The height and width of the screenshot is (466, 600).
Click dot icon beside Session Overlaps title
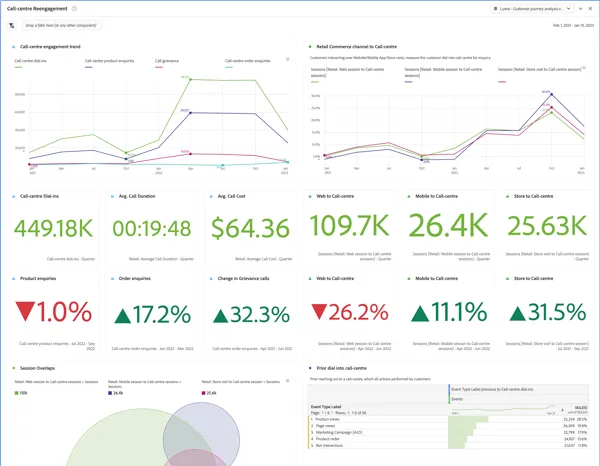pos(14,368)
